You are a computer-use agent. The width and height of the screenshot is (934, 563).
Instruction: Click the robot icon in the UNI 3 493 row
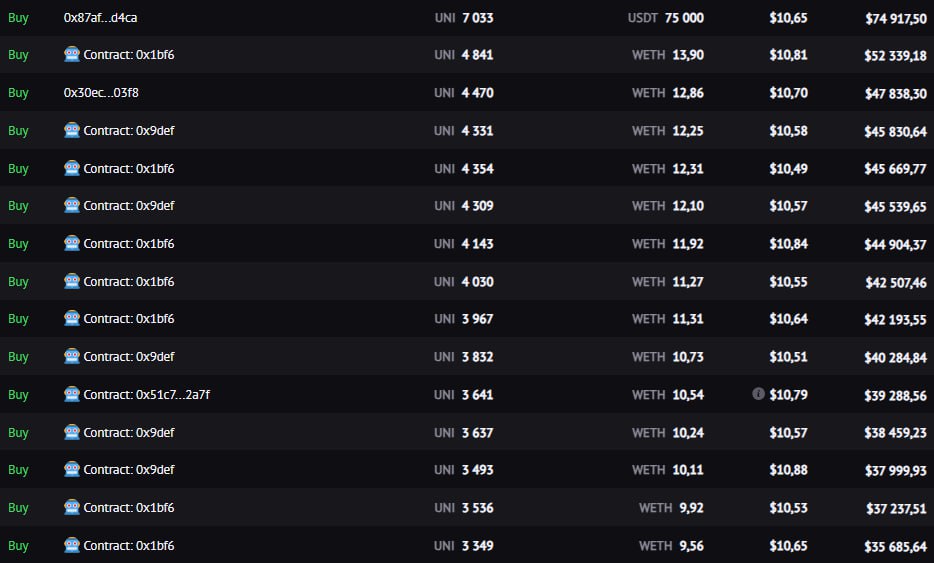(72, 469)
